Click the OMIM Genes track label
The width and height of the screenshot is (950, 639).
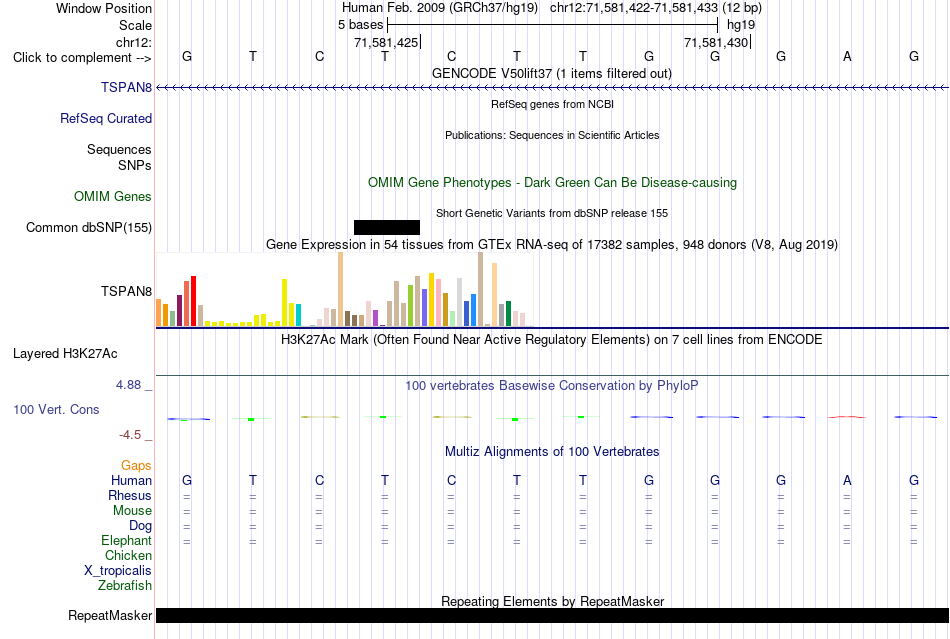point(112,196)
